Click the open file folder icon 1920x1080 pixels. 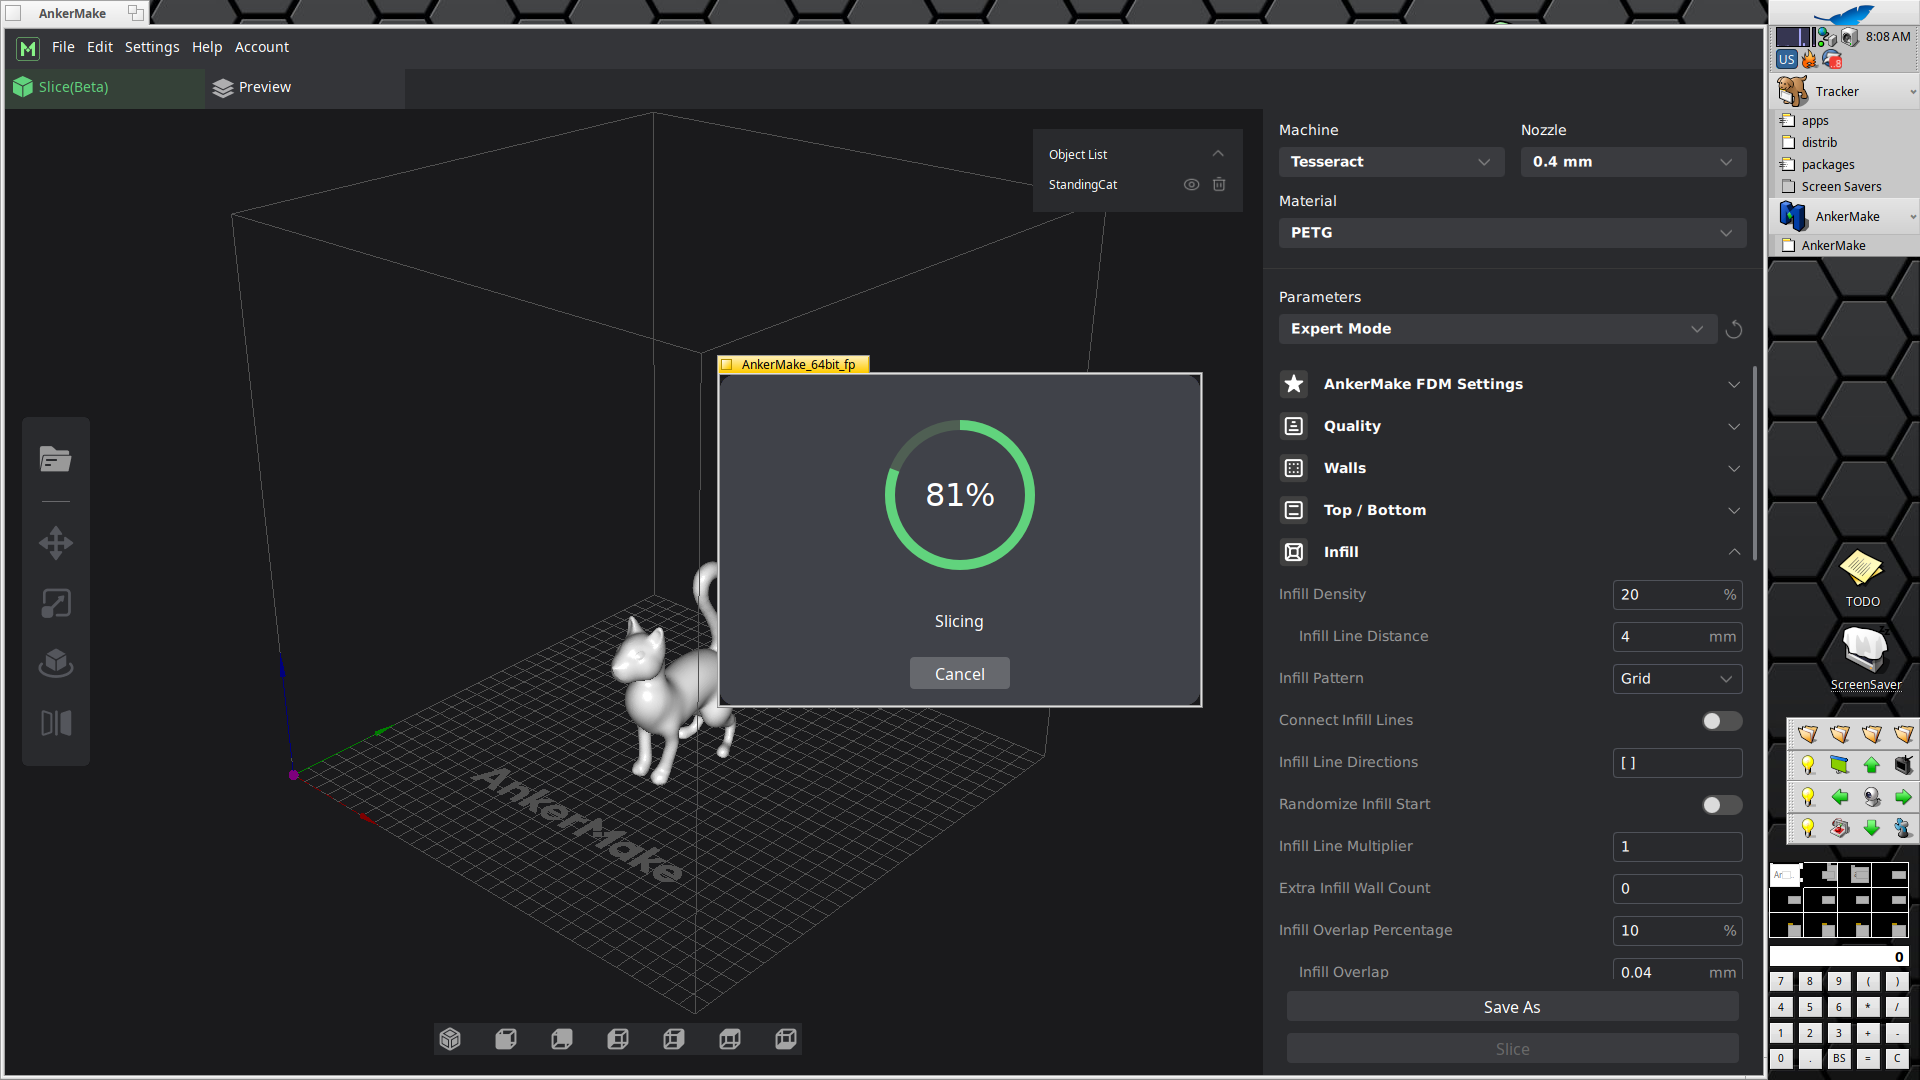55,459
